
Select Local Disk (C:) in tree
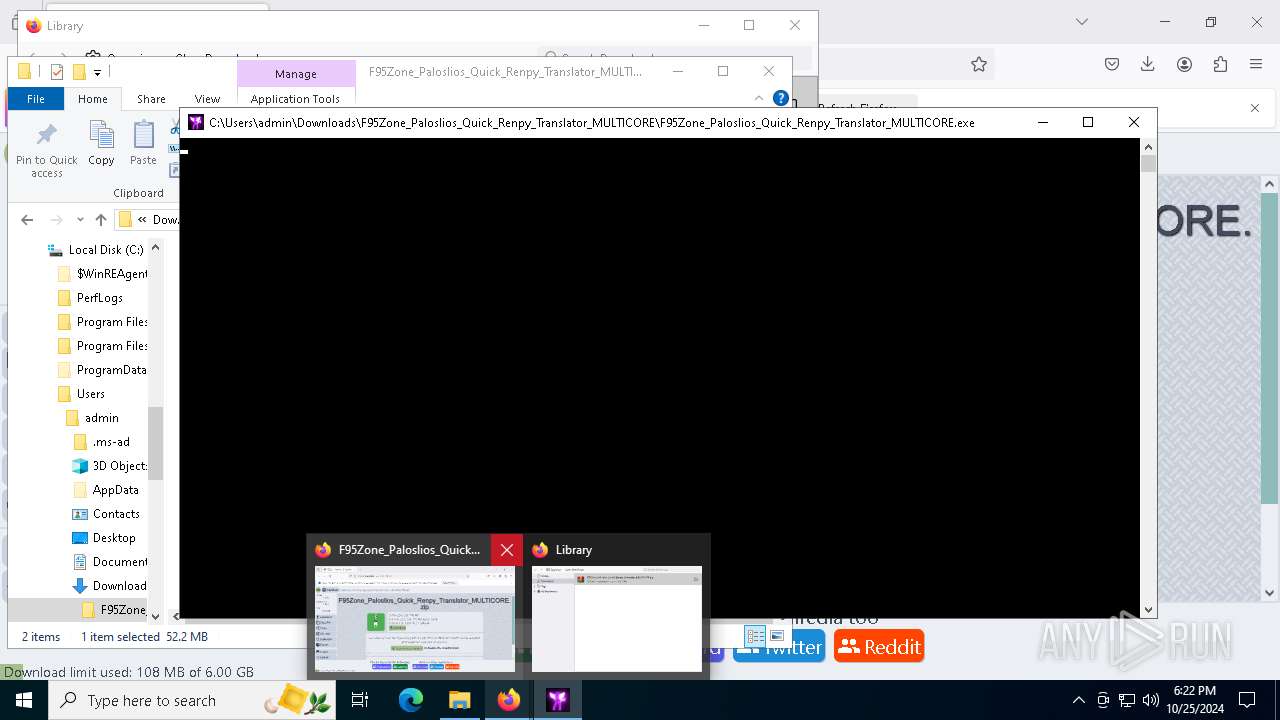click(106, 250)
